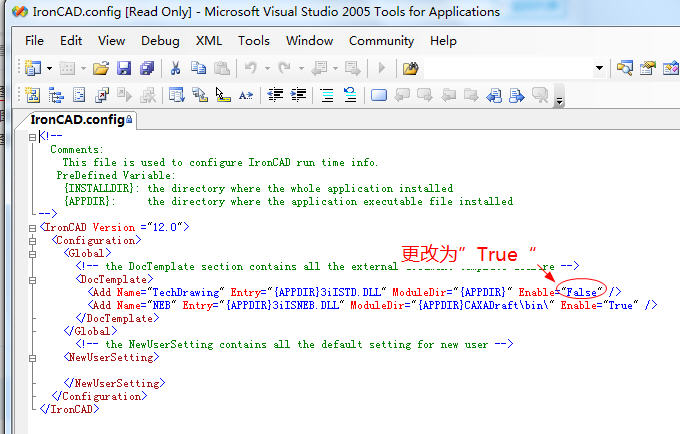Click the Paste icon
This screenshot has width=680, height=434.
[222, 68]
